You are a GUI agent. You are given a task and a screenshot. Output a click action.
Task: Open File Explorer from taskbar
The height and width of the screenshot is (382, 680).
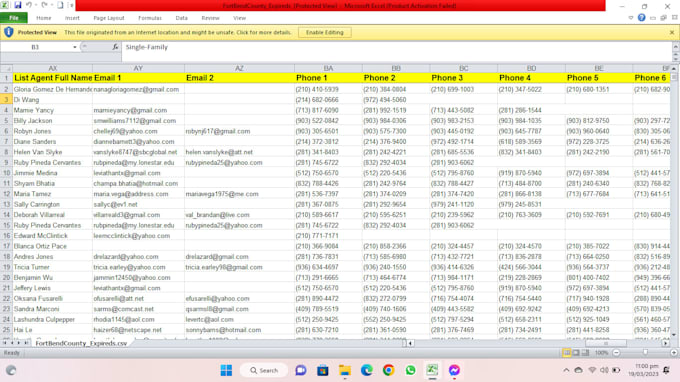point(345,370)
